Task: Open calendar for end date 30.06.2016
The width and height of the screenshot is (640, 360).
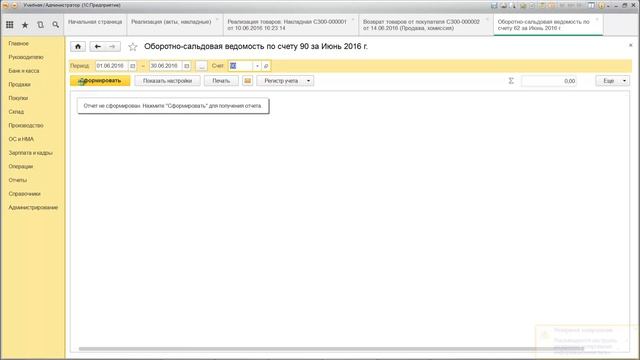Action: (x=187, y=66)
